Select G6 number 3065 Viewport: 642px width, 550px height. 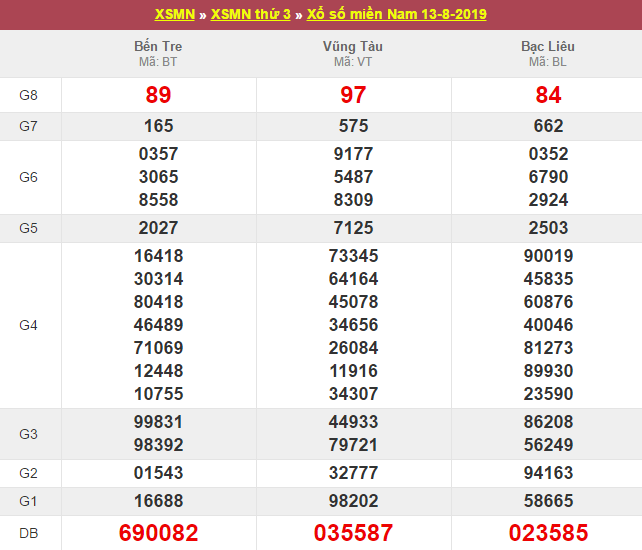[x=158, y=177]
